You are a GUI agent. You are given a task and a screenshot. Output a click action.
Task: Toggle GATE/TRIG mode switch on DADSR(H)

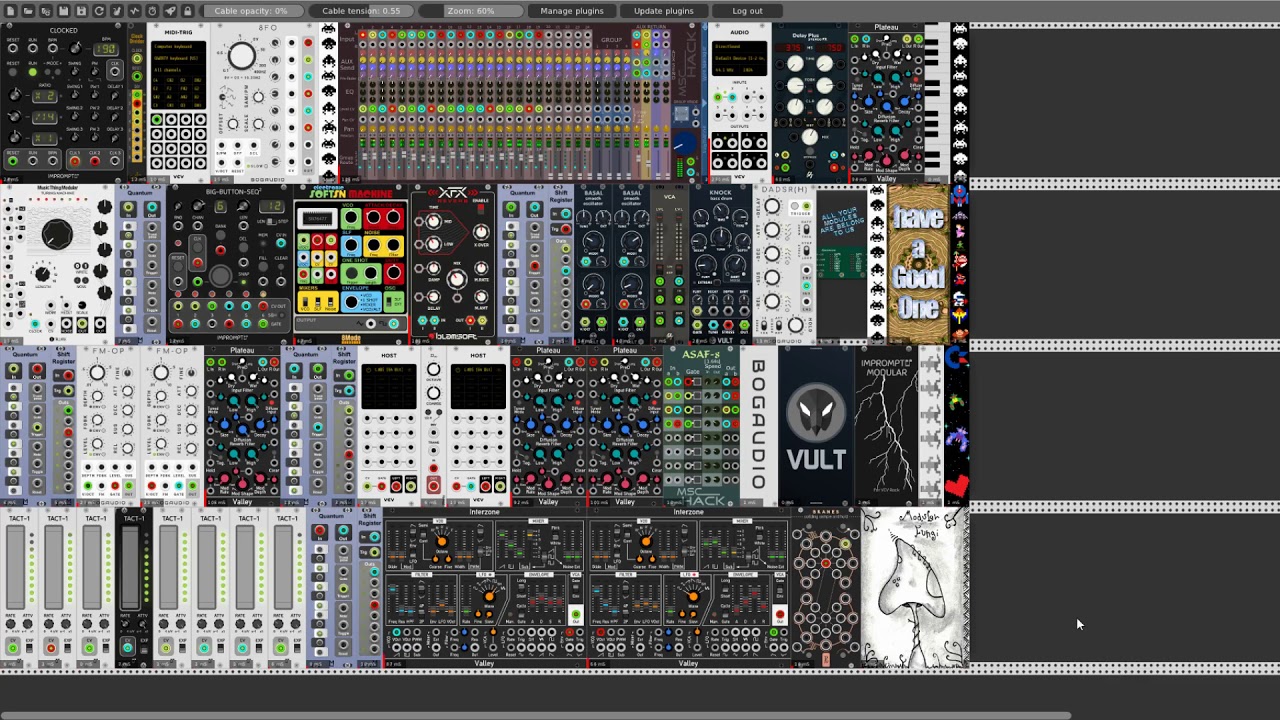806,230
